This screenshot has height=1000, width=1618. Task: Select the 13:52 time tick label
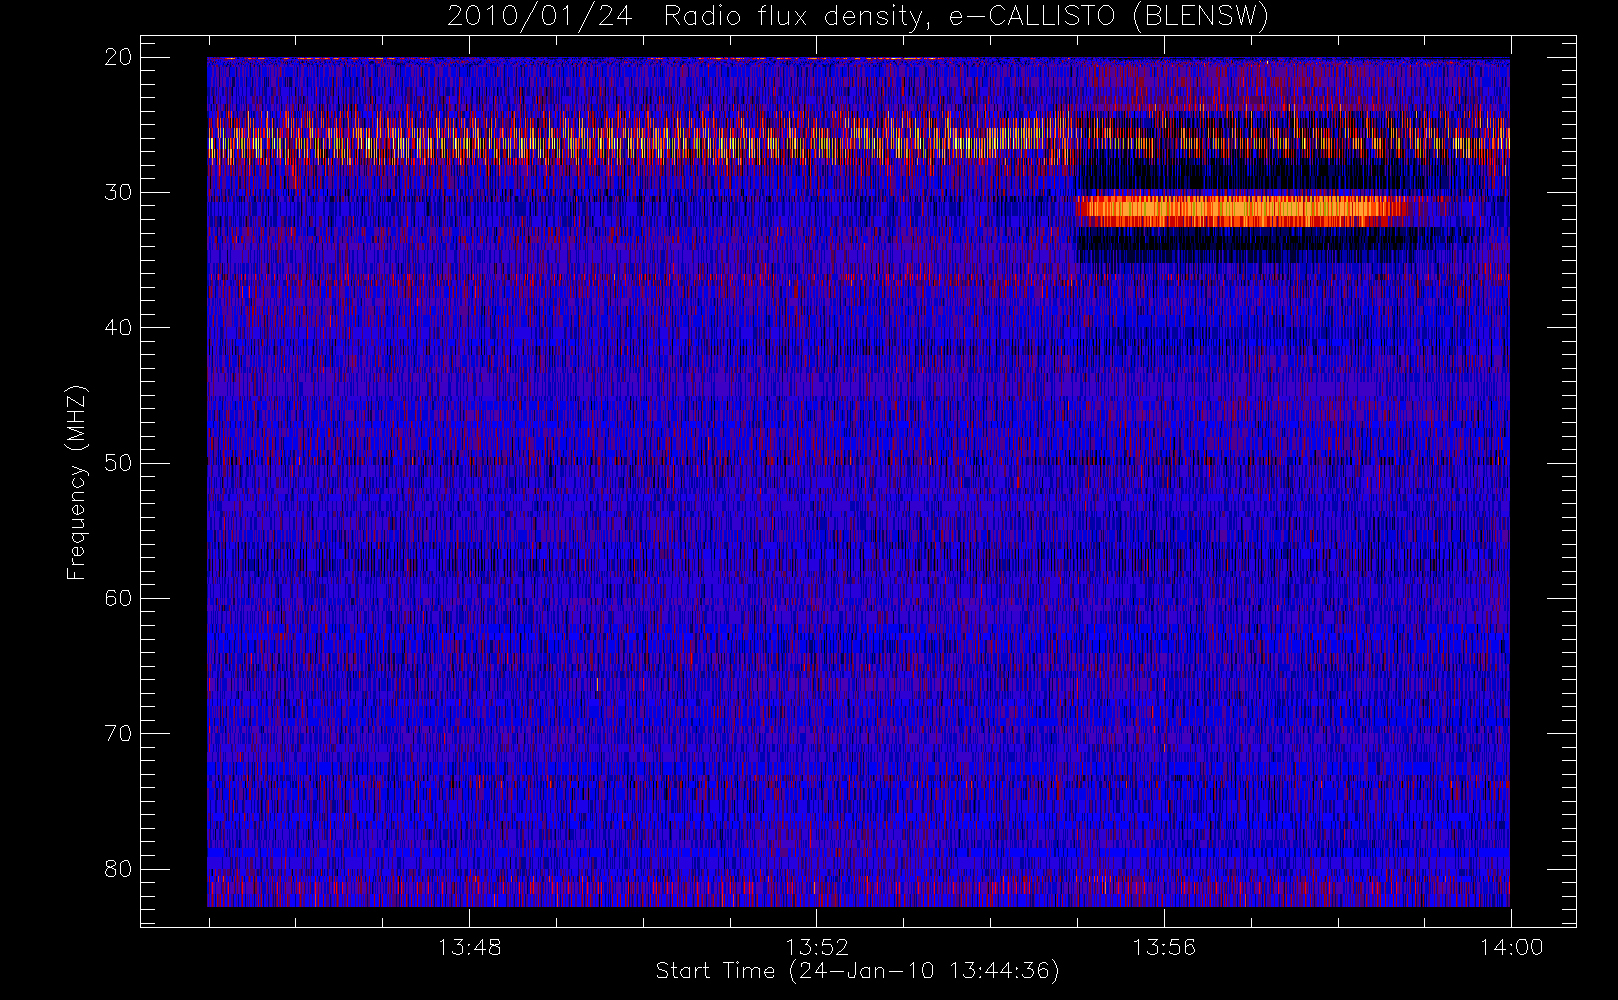(x=816, y=947)
